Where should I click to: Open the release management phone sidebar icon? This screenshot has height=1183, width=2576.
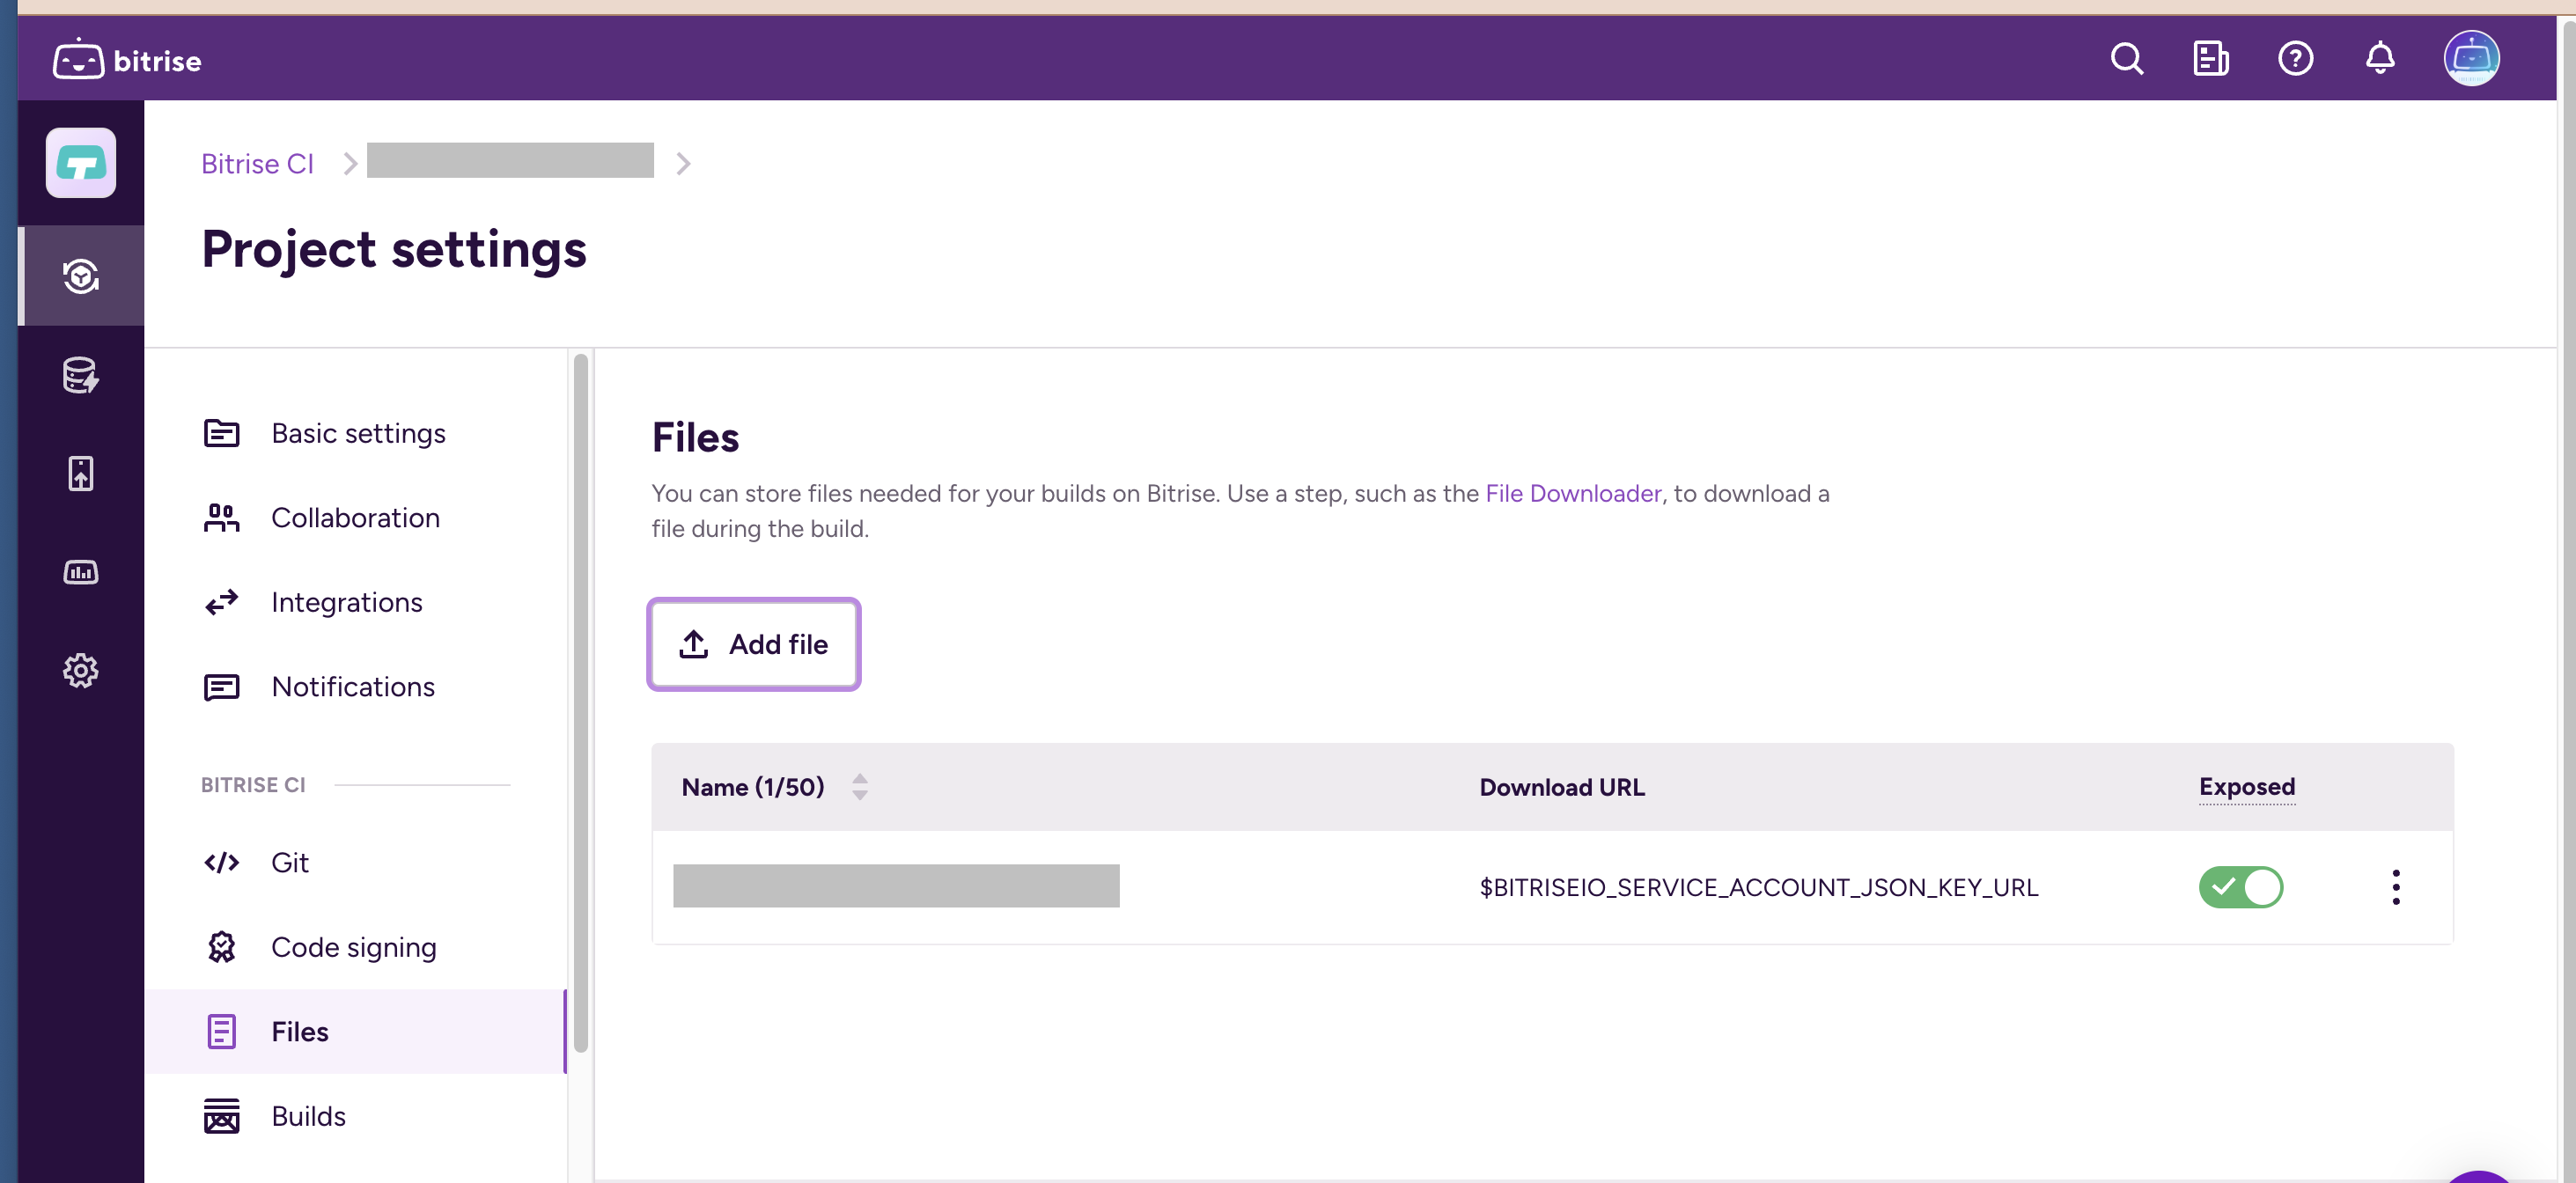(80, 474)
